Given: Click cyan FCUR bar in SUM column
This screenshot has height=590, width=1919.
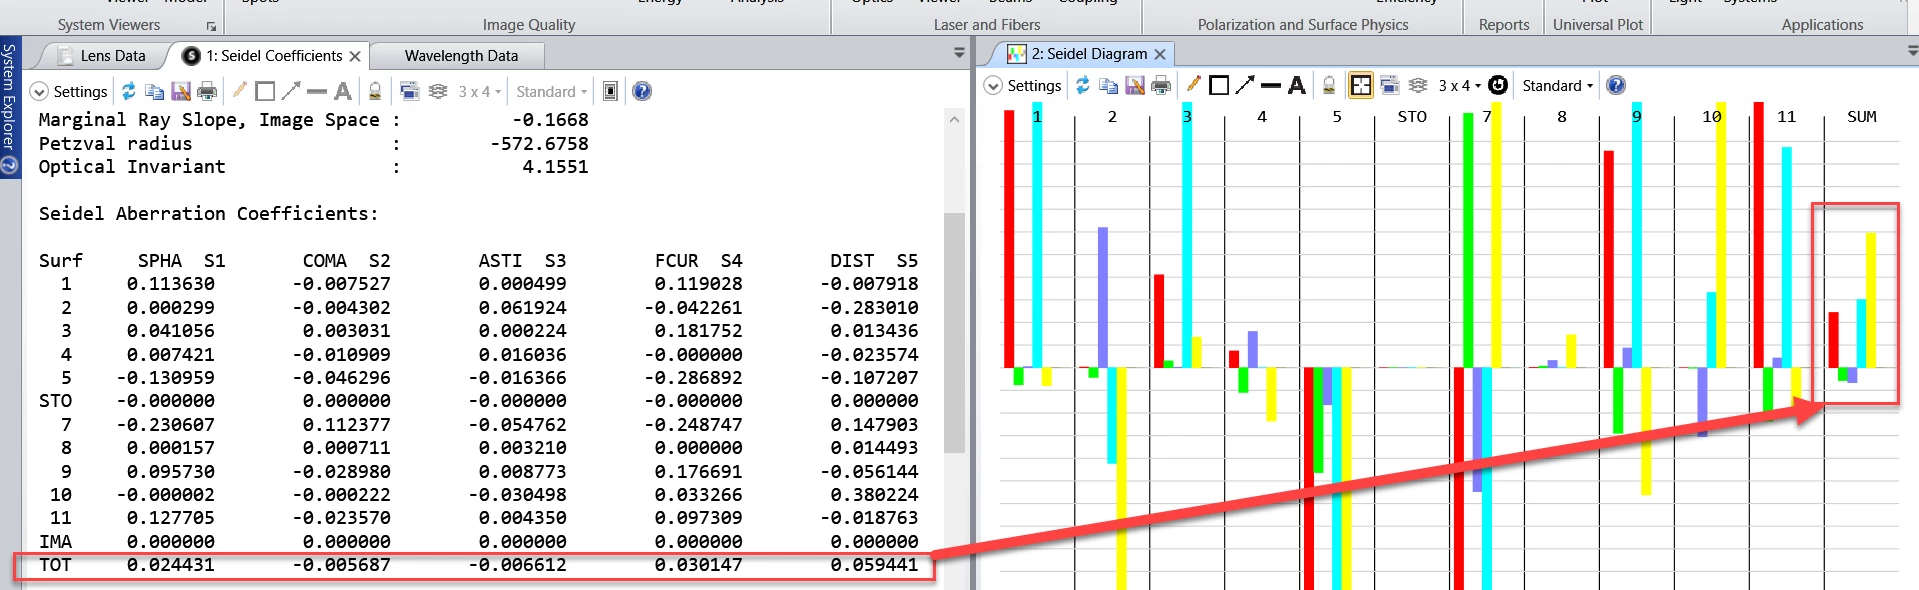Looking at the screenshot, I should (1862, 334).
